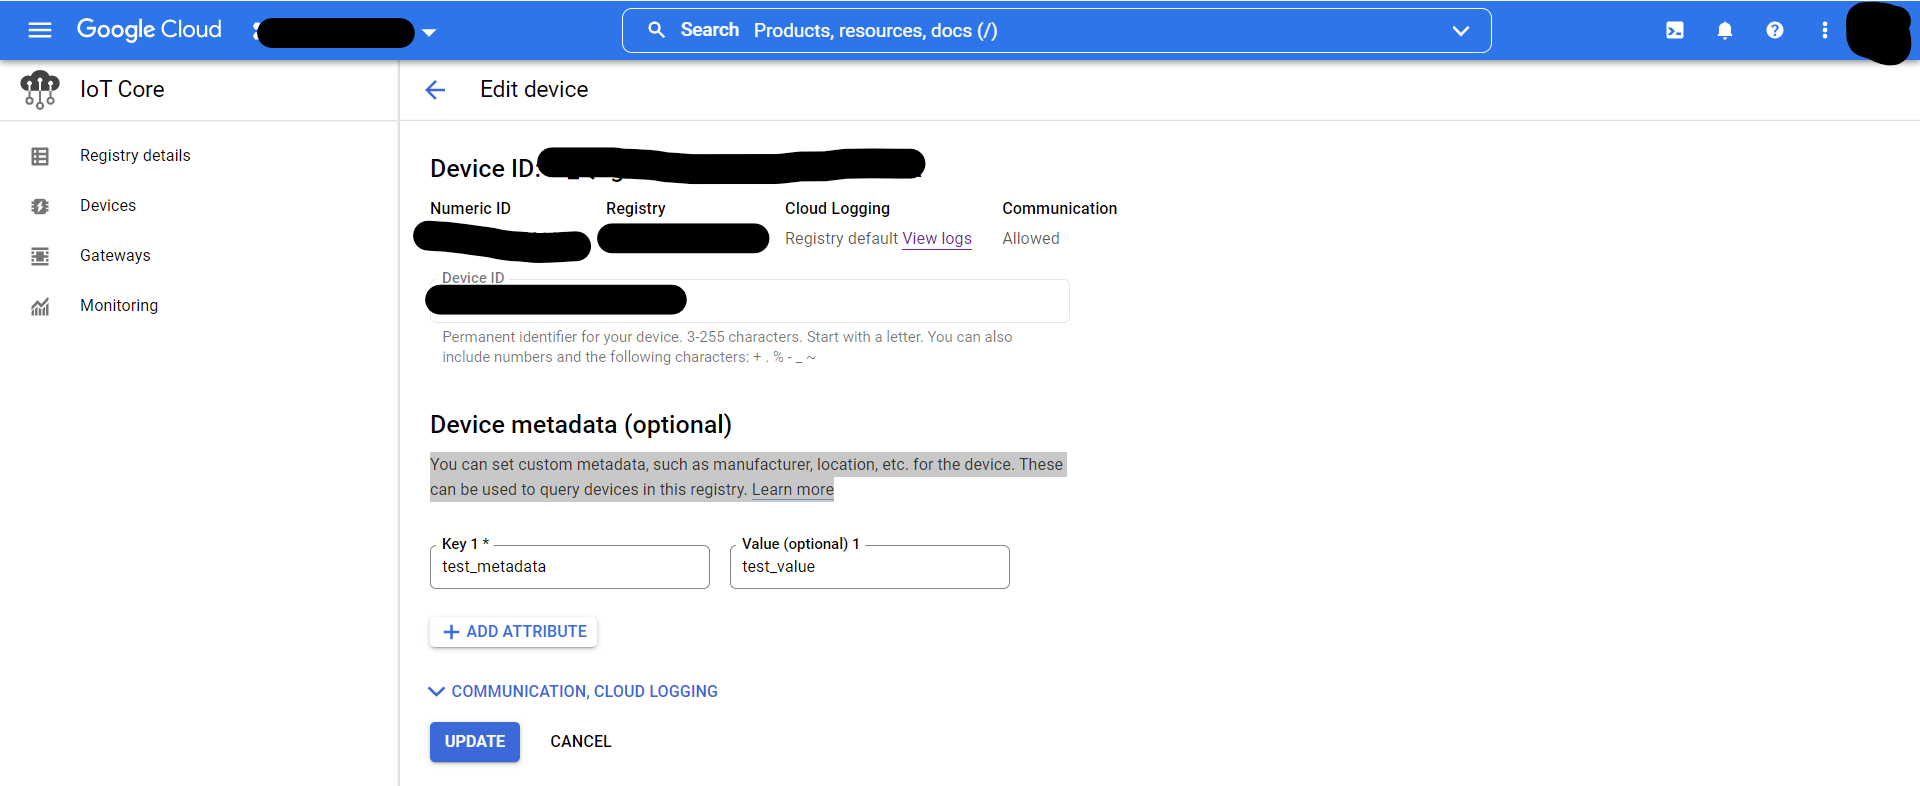Image resolution: width=1920 pixels, height=786 pixels.
Task: Open Monitoring section
Action: click(x=119, y=305)
